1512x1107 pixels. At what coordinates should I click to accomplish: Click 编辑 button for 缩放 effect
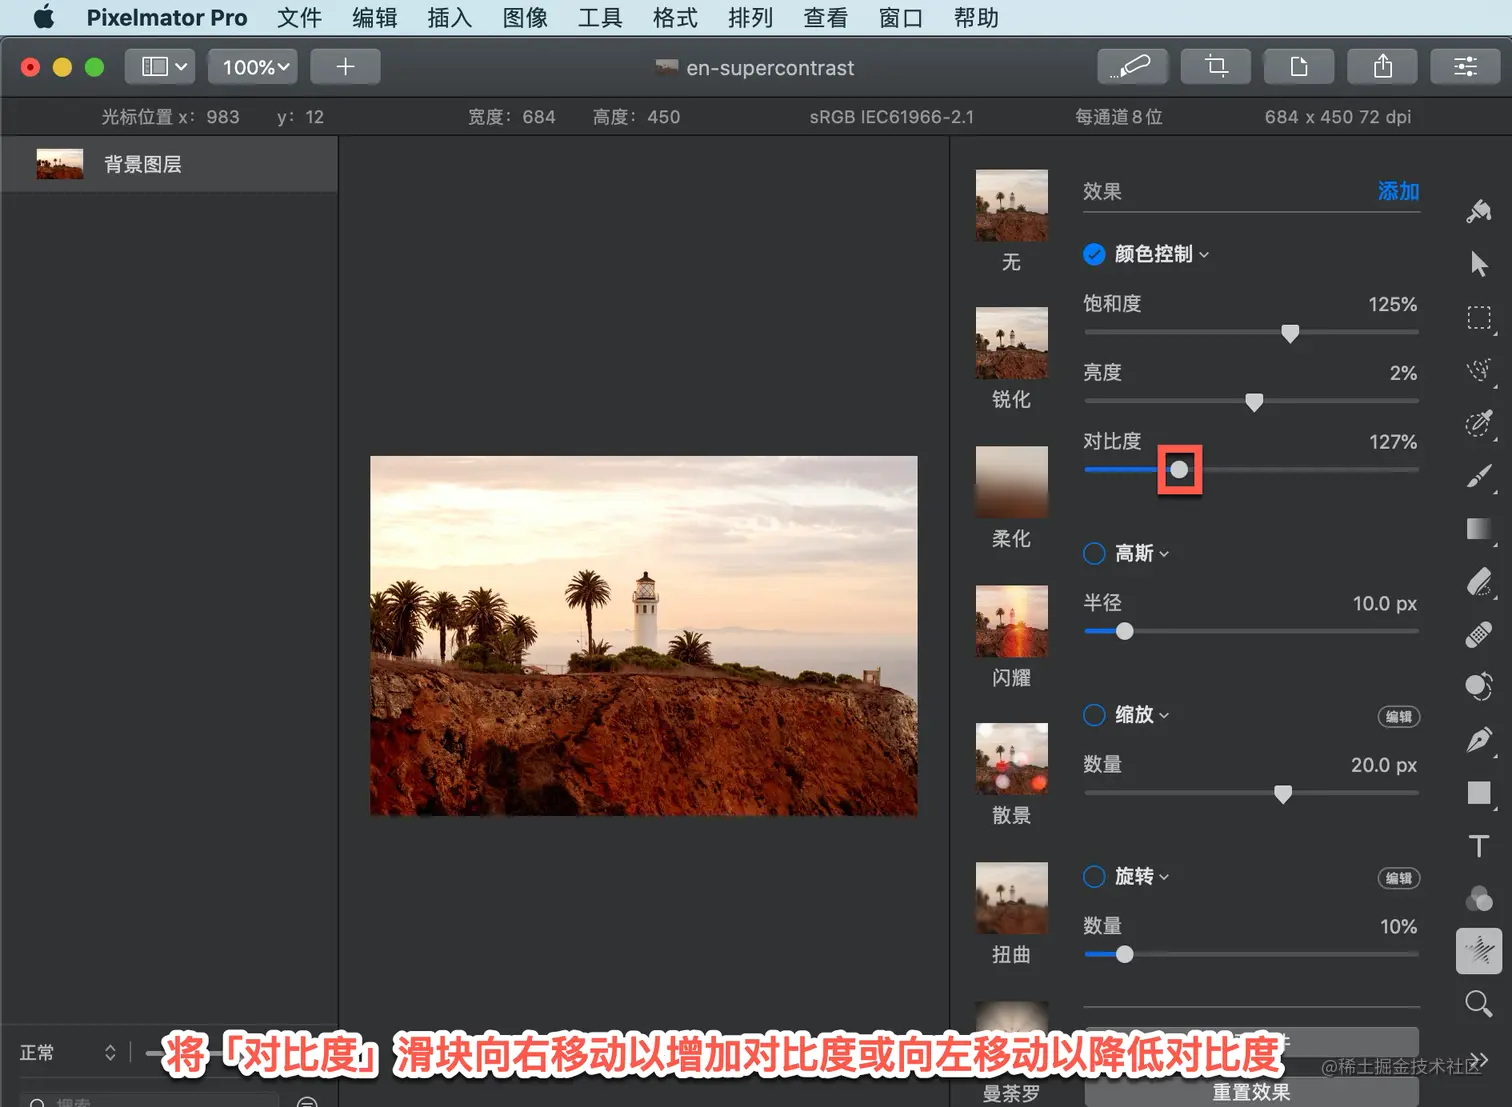[x=1399, y=716]
